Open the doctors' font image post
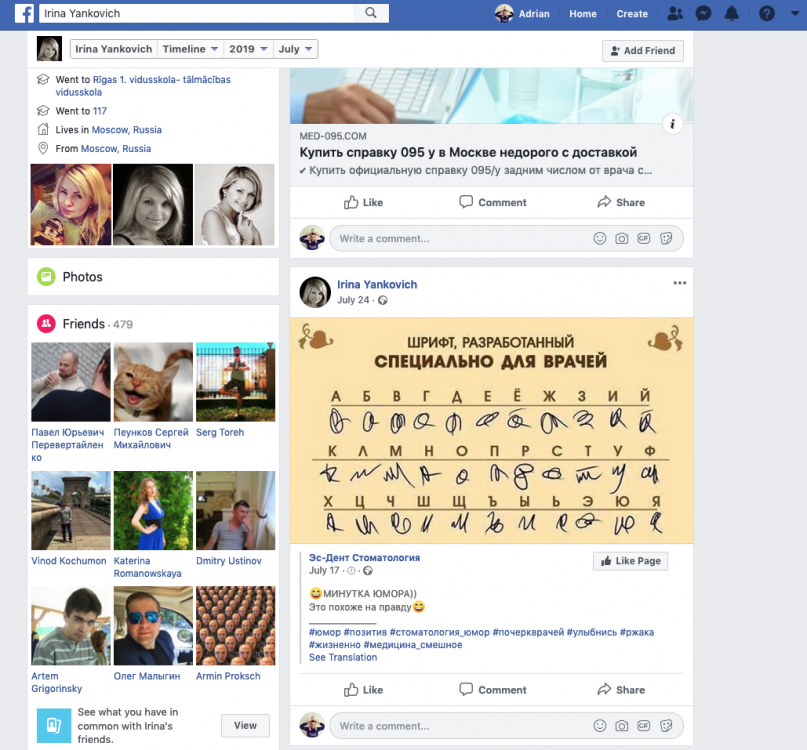The image size is (807, 750). pos(491,431)
